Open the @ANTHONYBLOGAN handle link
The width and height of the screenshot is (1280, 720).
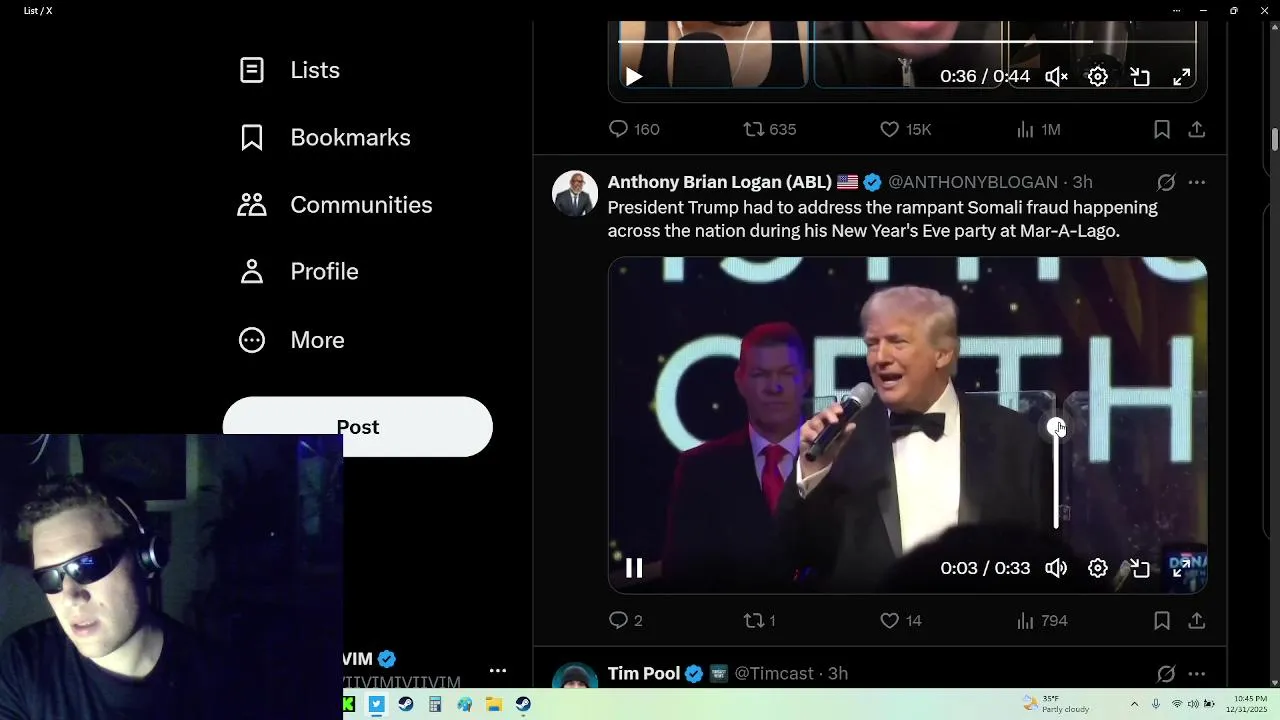coord(973,182)
